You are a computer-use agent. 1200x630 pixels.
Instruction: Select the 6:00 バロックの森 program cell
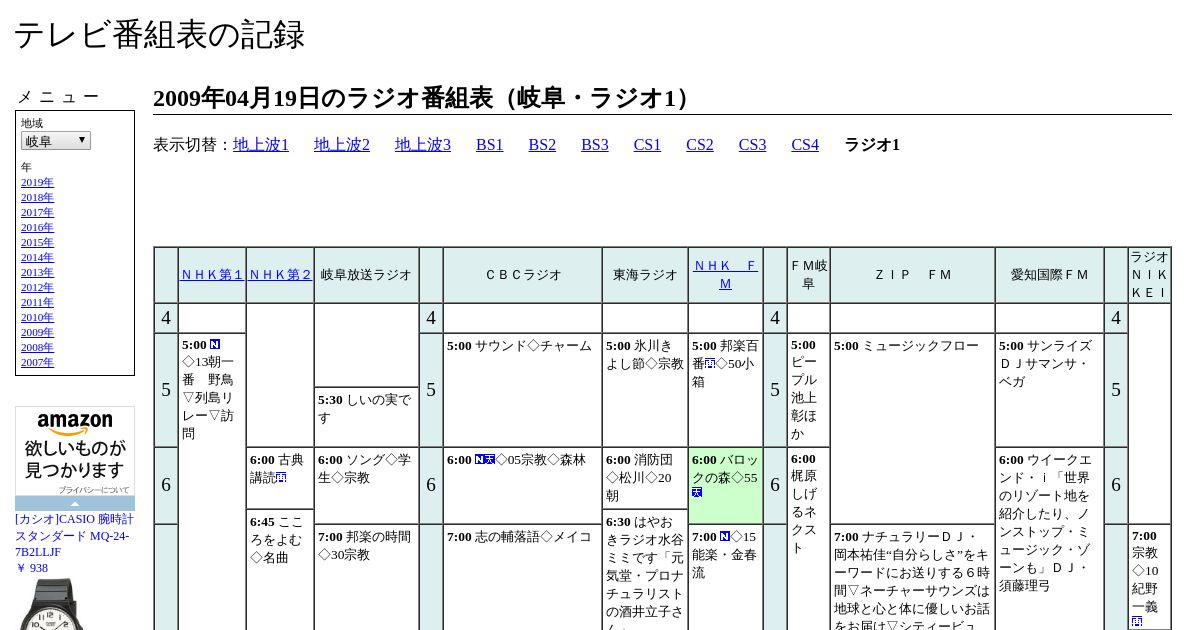(x=725, y=485)
